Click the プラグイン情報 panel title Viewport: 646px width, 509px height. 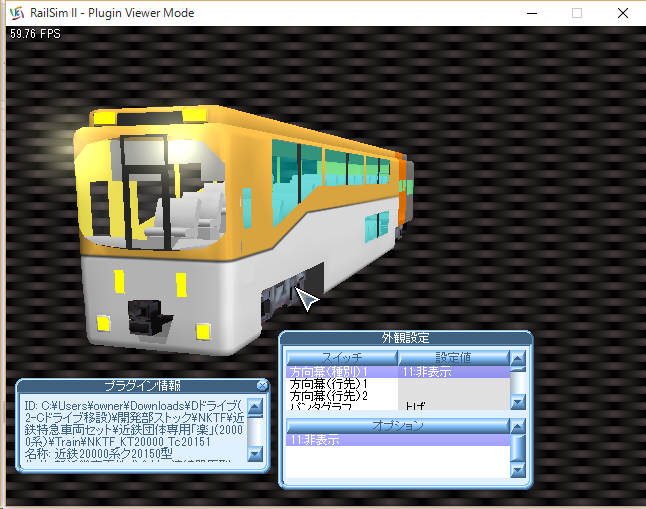(143, 385)
